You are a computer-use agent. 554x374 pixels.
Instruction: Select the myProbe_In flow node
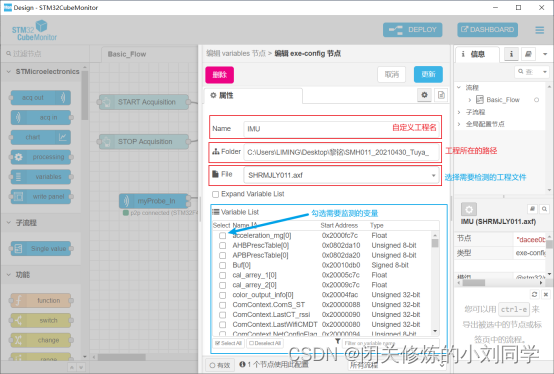click(153, 201)
